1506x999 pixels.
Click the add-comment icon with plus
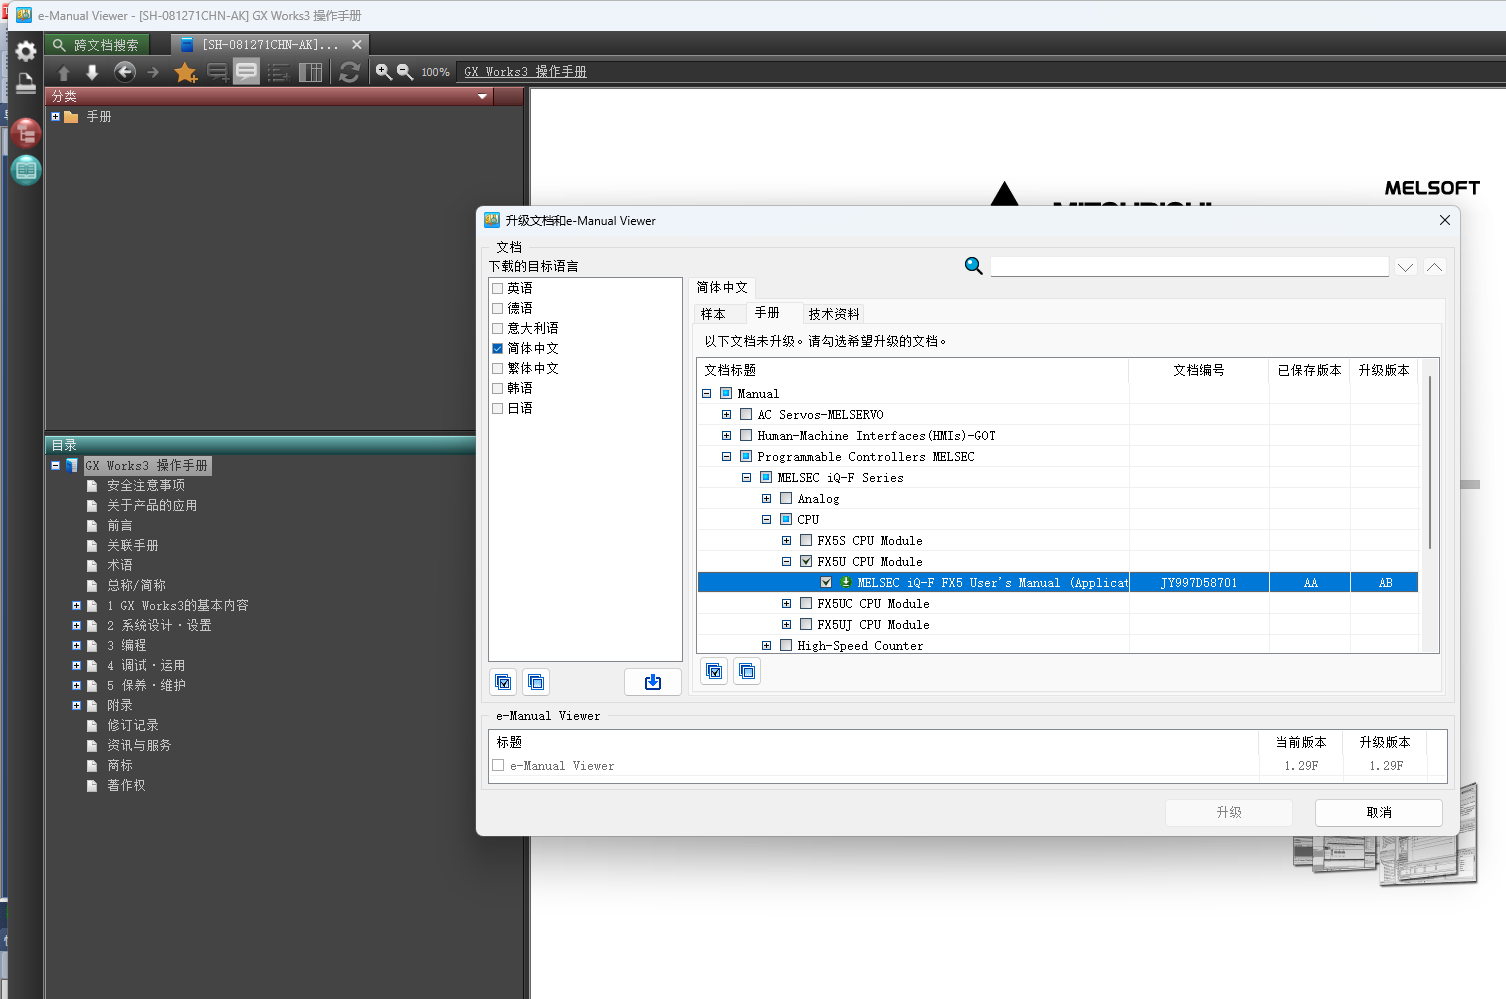pos(217,72)
